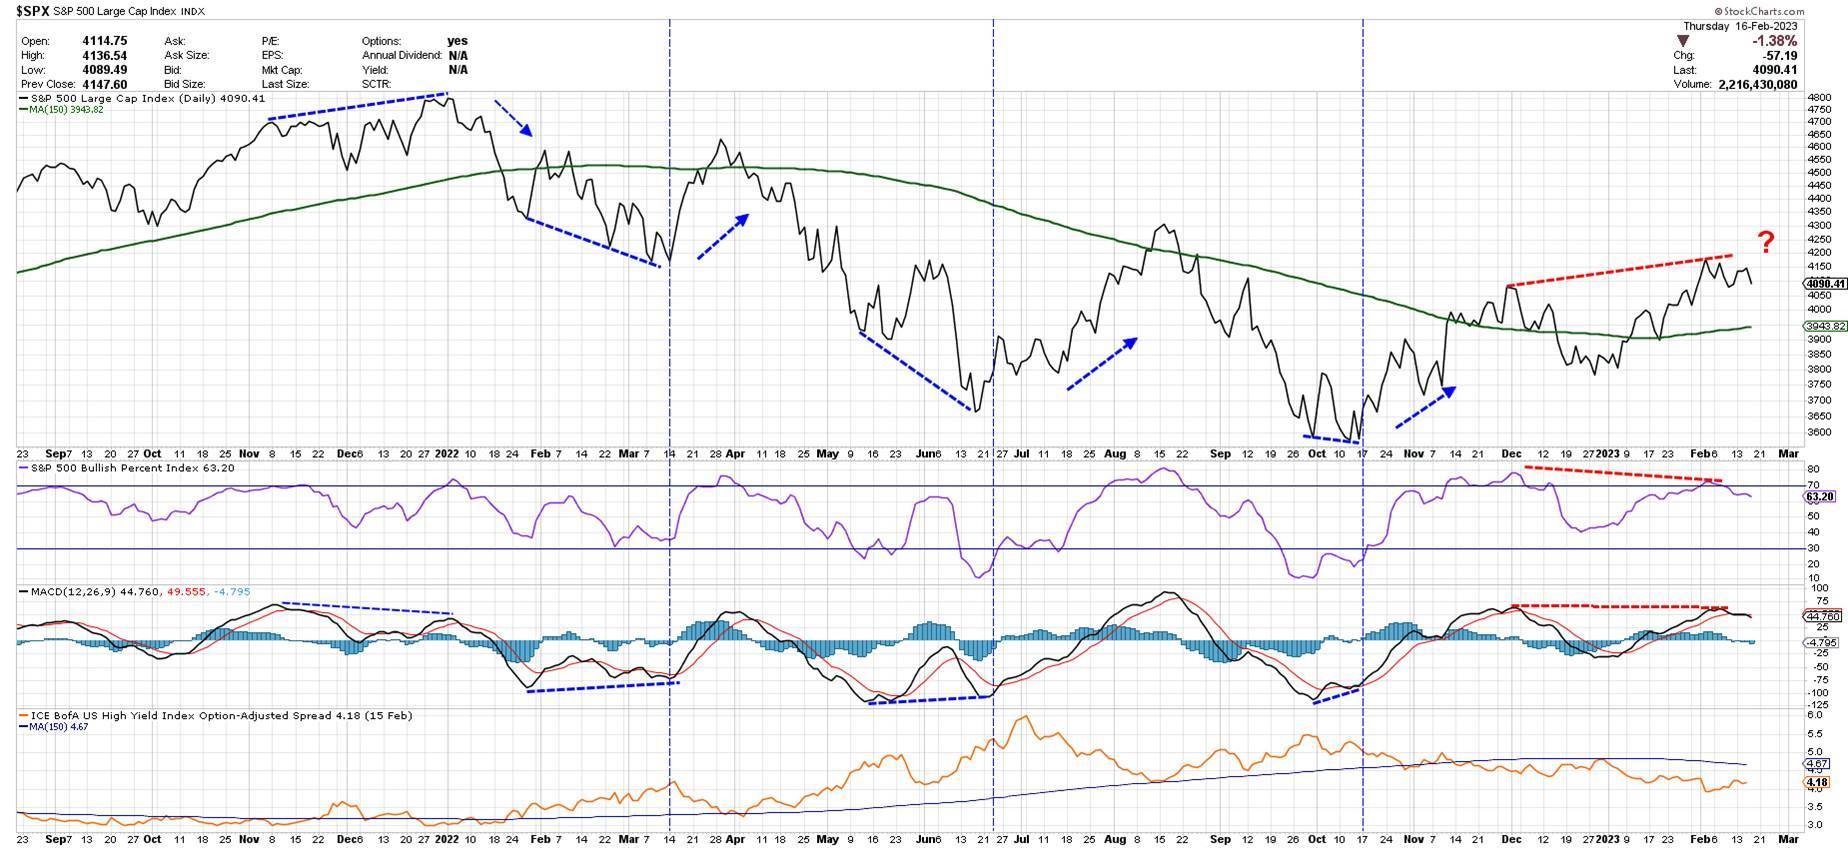Click the red question mark annotation

(1766, 242)
